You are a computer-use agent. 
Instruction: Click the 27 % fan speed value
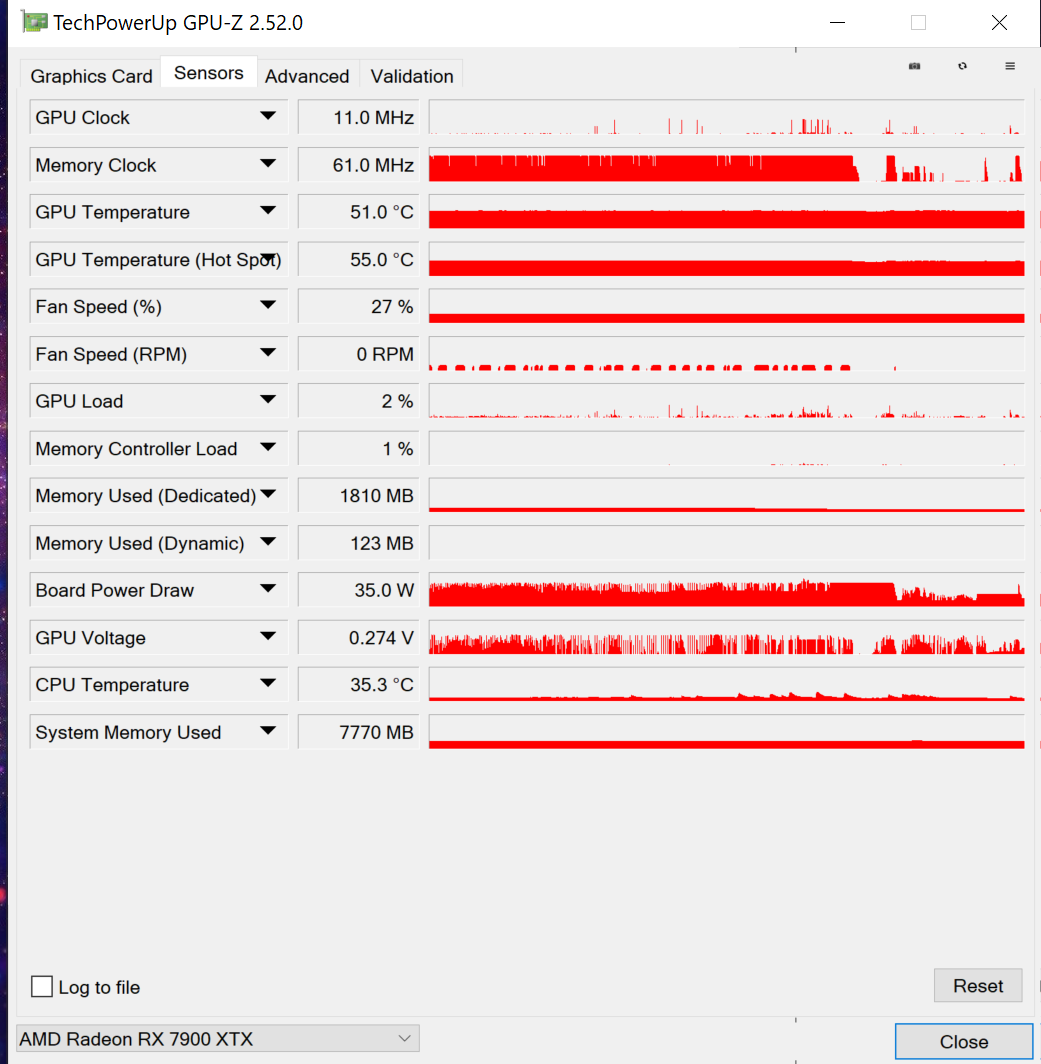pos(358,307)
